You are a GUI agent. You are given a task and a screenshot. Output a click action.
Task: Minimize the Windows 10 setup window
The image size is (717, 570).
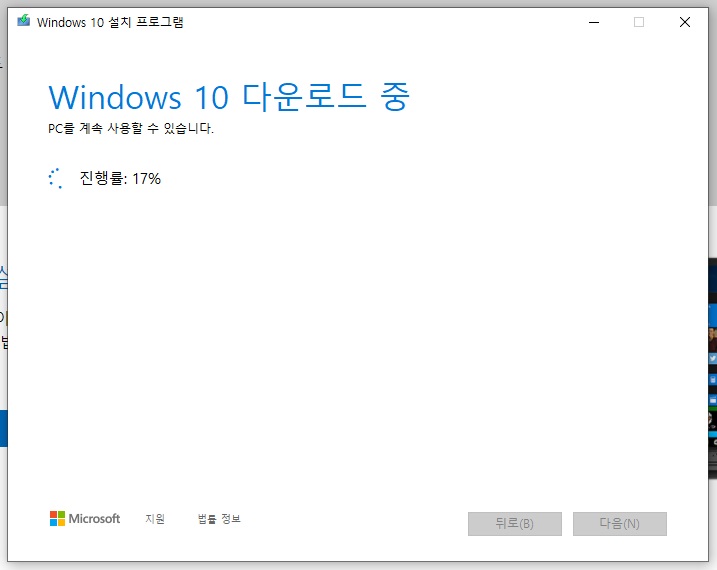pos(594,22)
